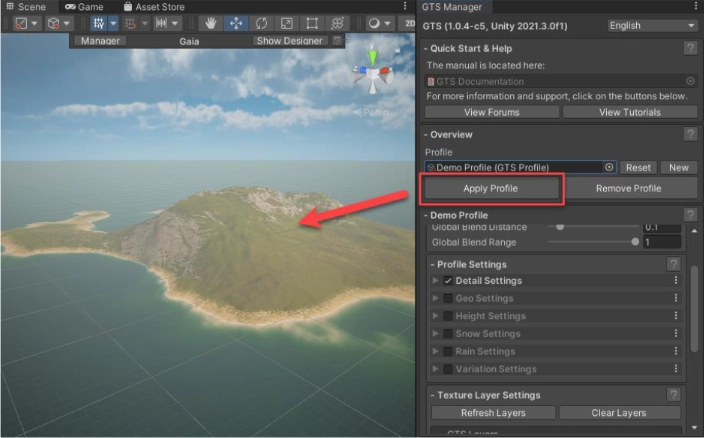The height and width of the screenshot is (438, 704).
Task: Expand the Variation Settings foldout
Action: (435, 369)
